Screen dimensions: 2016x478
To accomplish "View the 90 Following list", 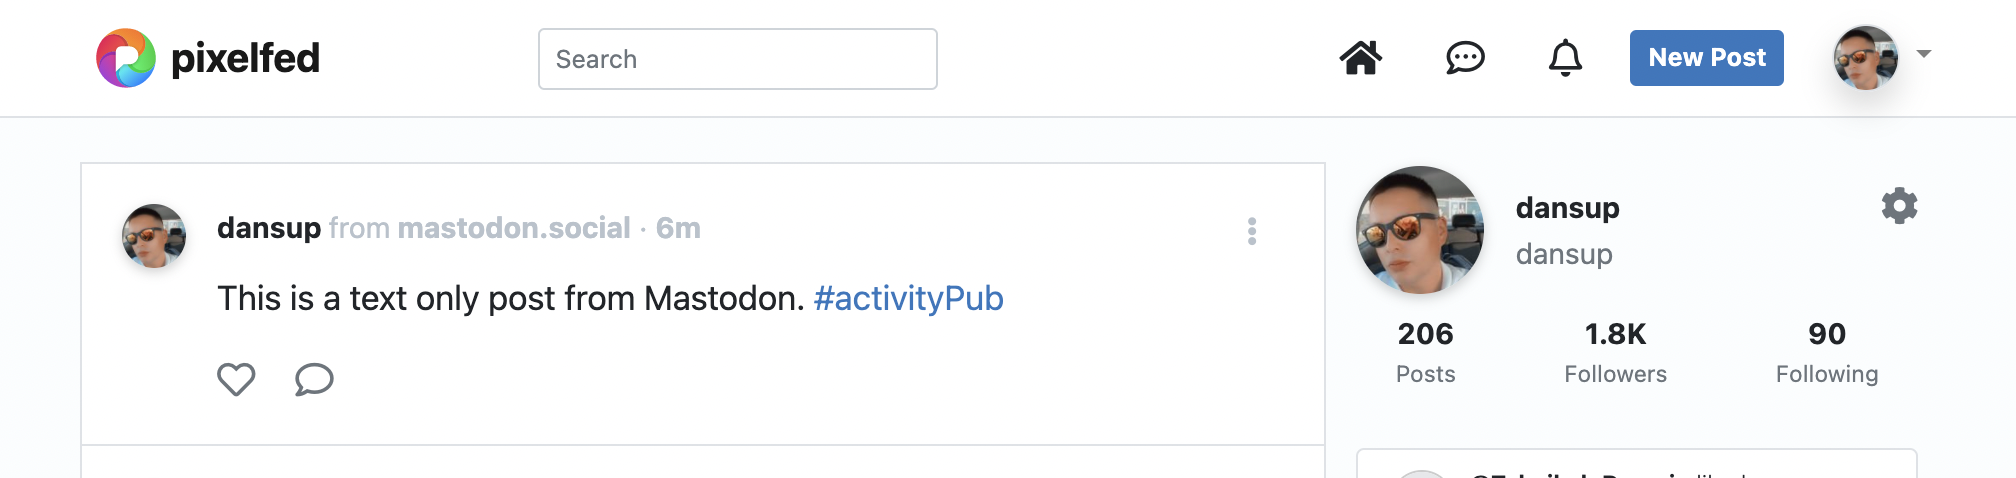I will pyautogui.click(x=1827, y=352).
